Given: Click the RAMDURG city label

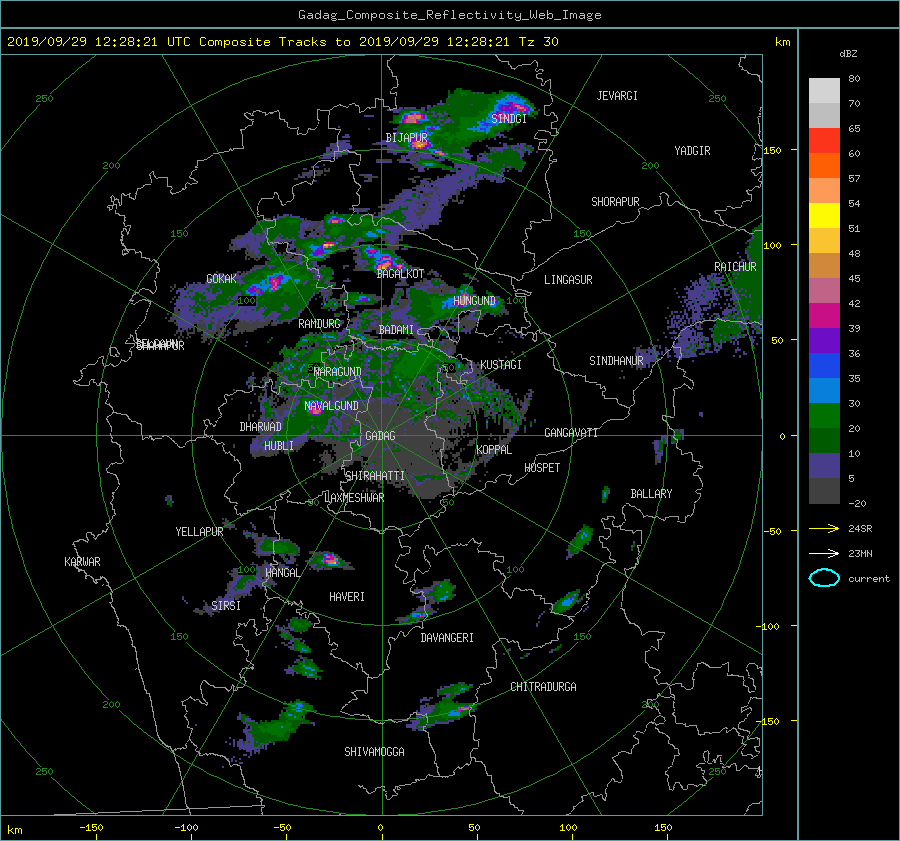Looking at the screenshot, I should tap(319, 324).
